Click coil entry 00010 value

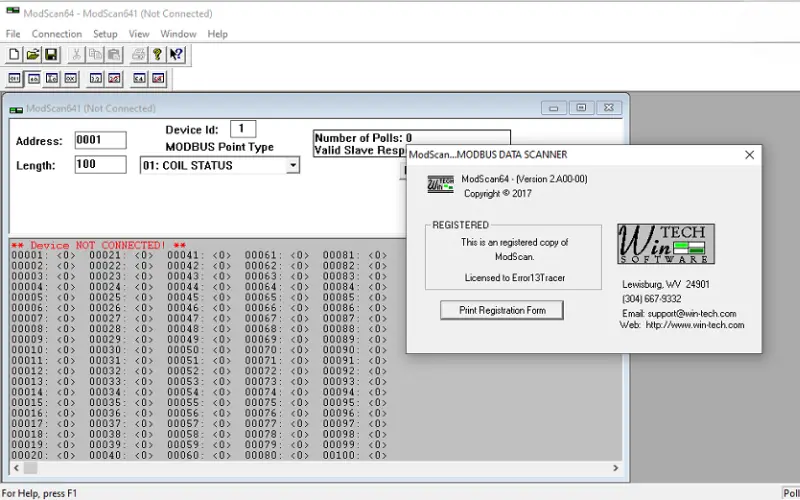[66, 350]
